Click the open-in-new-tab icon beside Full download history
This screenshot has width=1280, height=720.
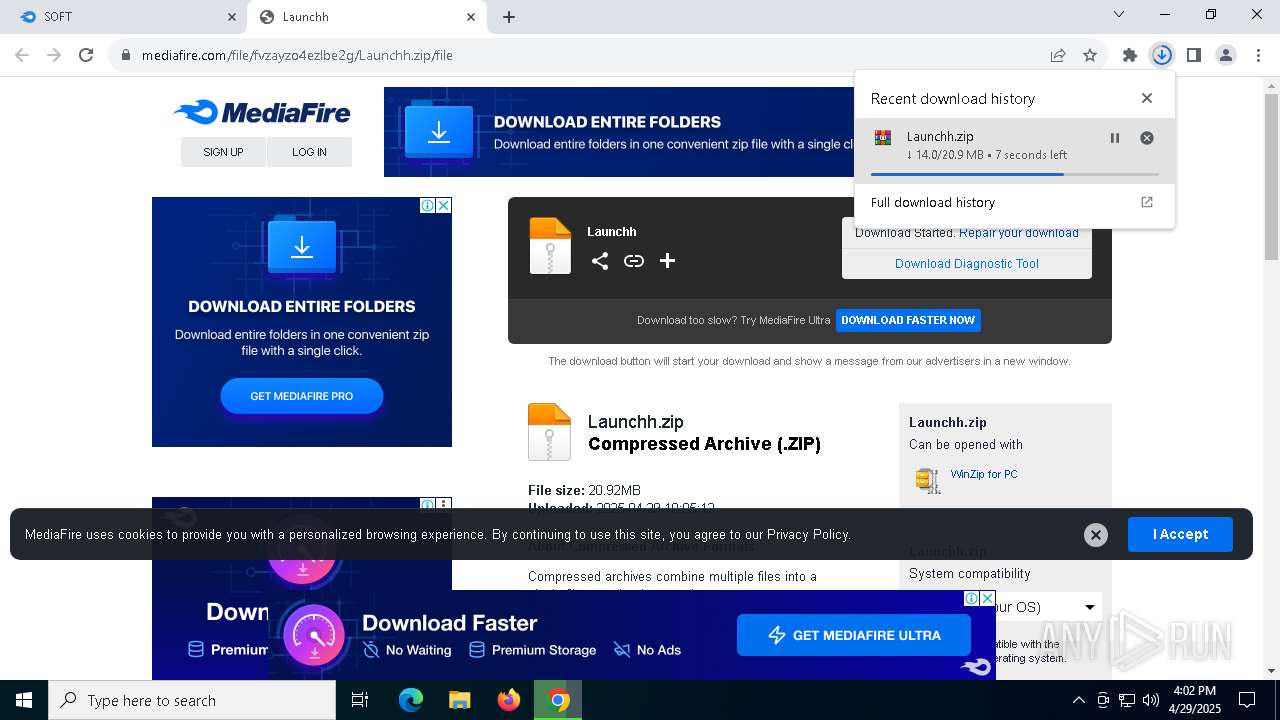click(1147, 202)
